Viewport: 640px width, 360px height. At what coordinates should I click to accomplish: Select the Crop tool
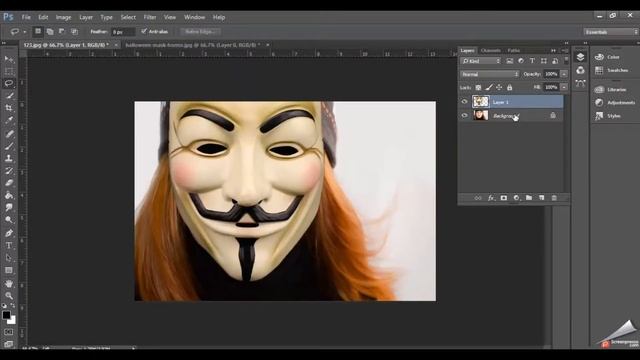(x=9, y=108)
